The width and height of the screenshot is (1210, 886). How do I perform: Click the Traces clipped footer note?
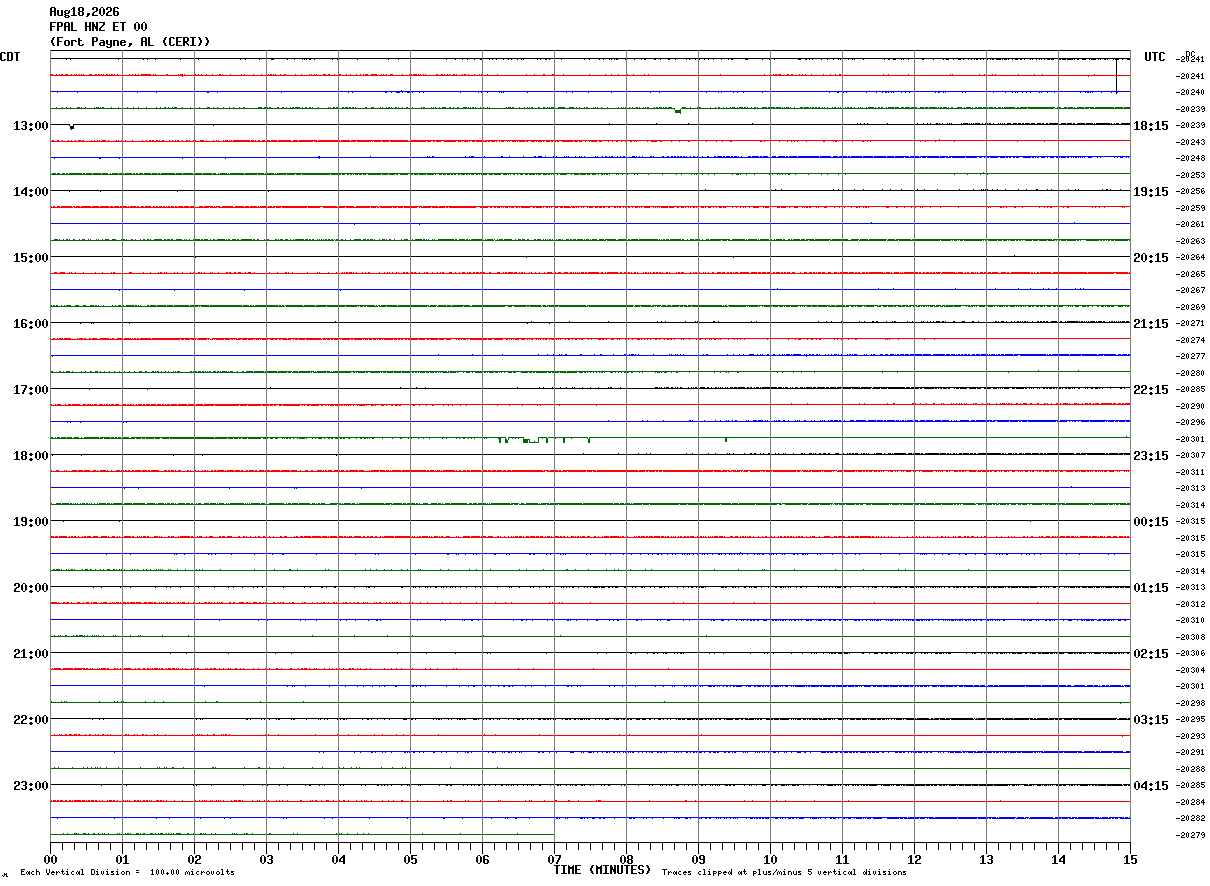click(x=784, y=873)
